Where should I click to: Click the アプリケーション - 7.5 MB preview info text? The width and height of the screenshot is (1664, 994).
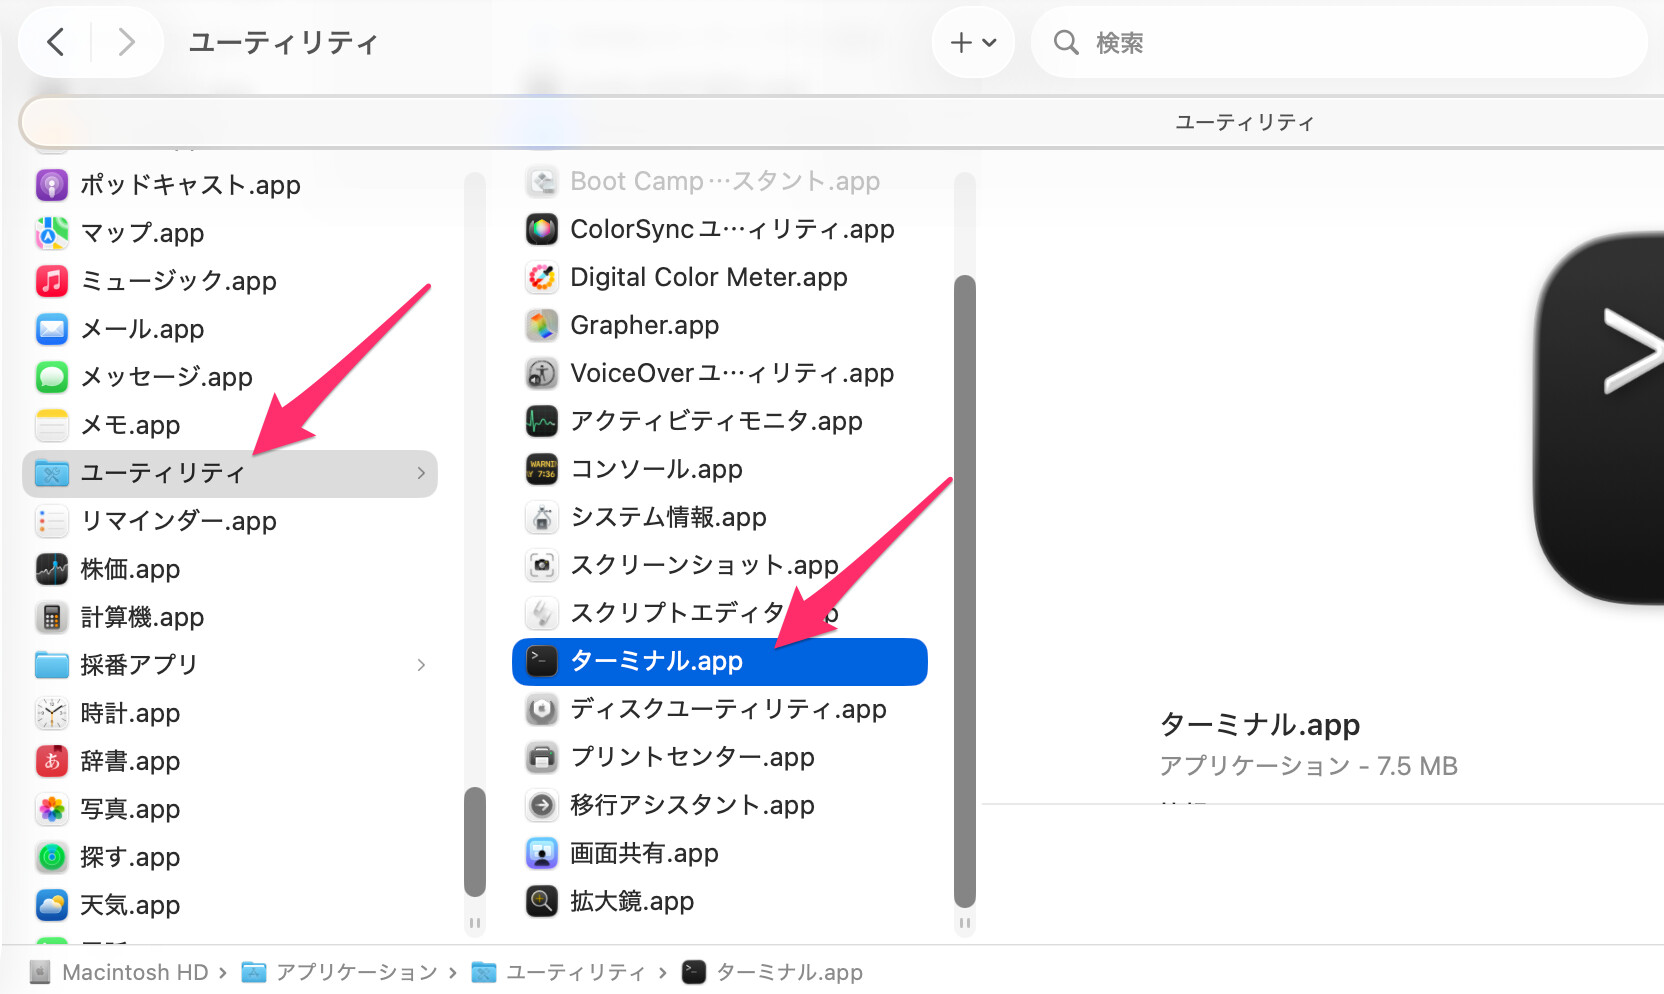1308,766
